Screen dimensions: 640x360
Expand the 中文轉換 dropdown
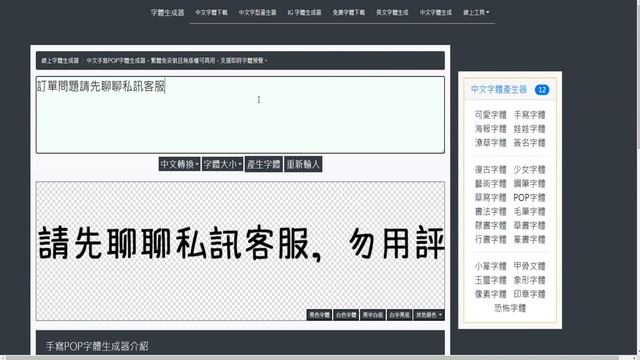pyautogui.click(x=179, y=164)
